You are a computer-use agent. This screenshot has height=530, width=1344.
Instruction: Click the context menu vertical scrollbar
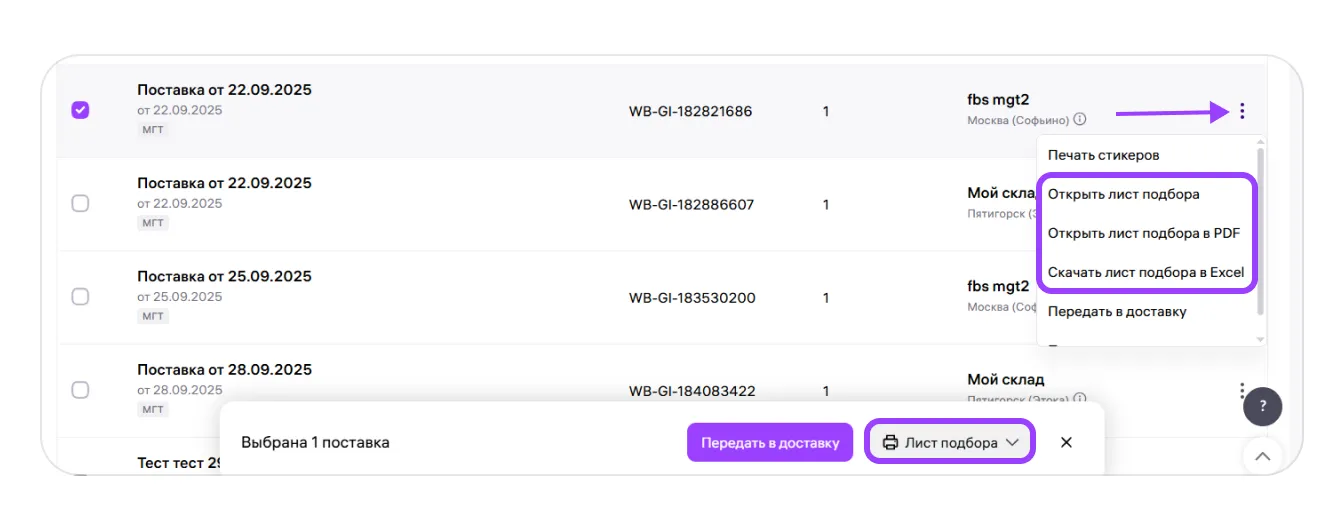[1260, 230]
